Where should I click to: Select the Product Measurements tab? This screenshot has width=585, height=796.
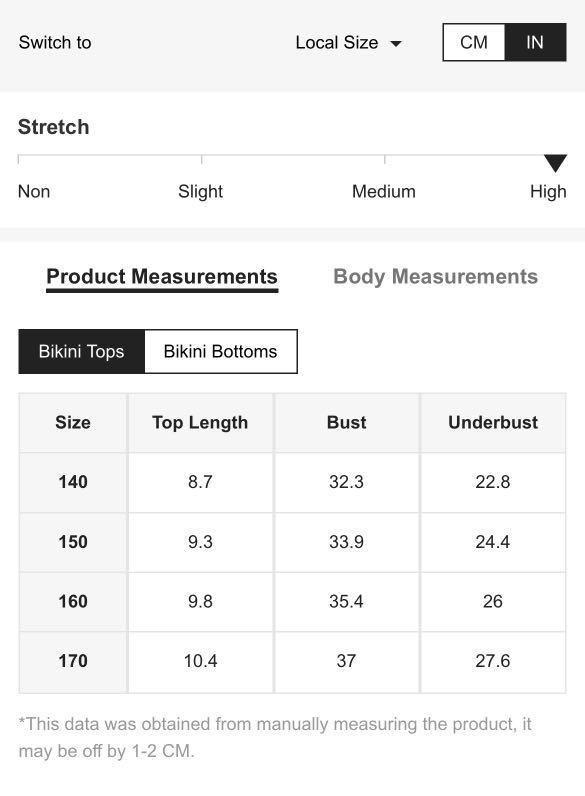point(162,277)
